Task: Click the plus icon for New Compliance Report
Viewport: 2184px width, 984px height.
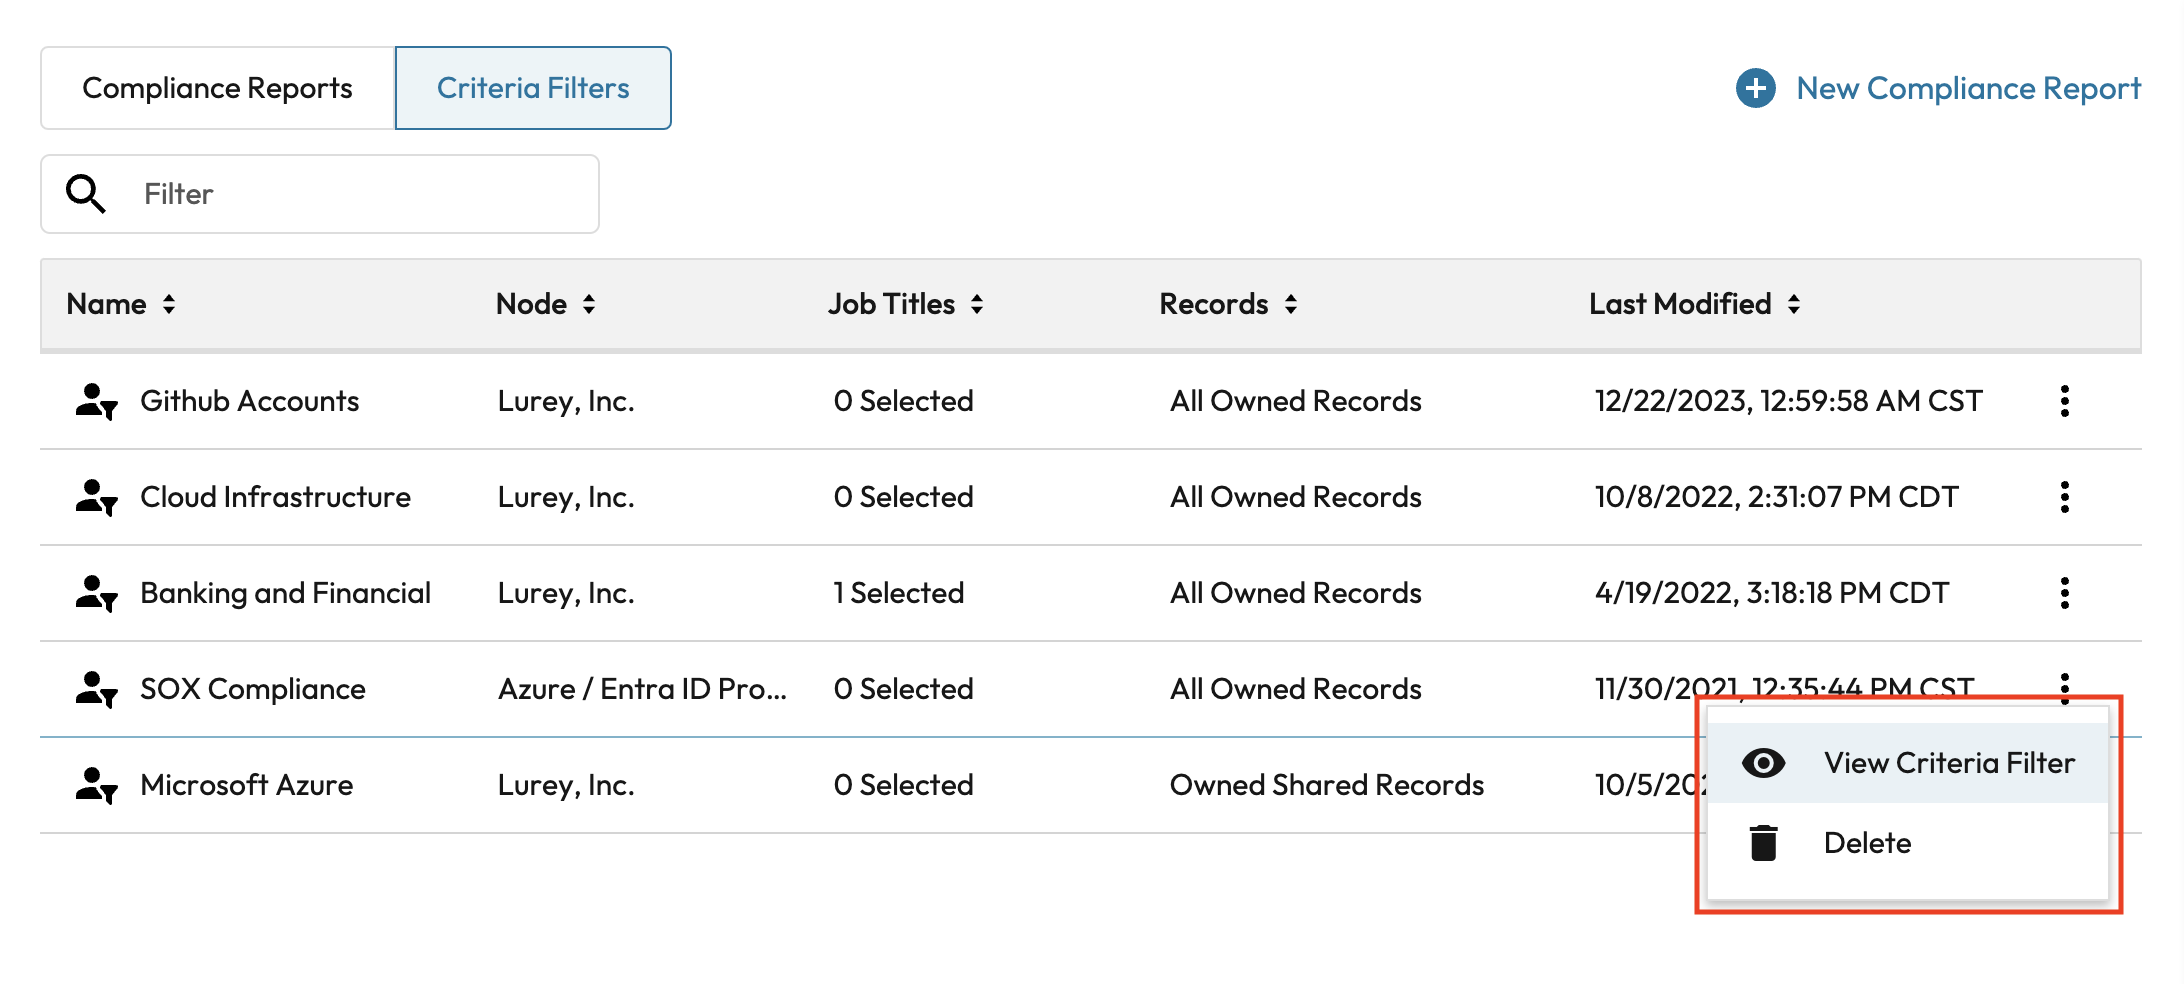Action: click(x=1755, y=88)
